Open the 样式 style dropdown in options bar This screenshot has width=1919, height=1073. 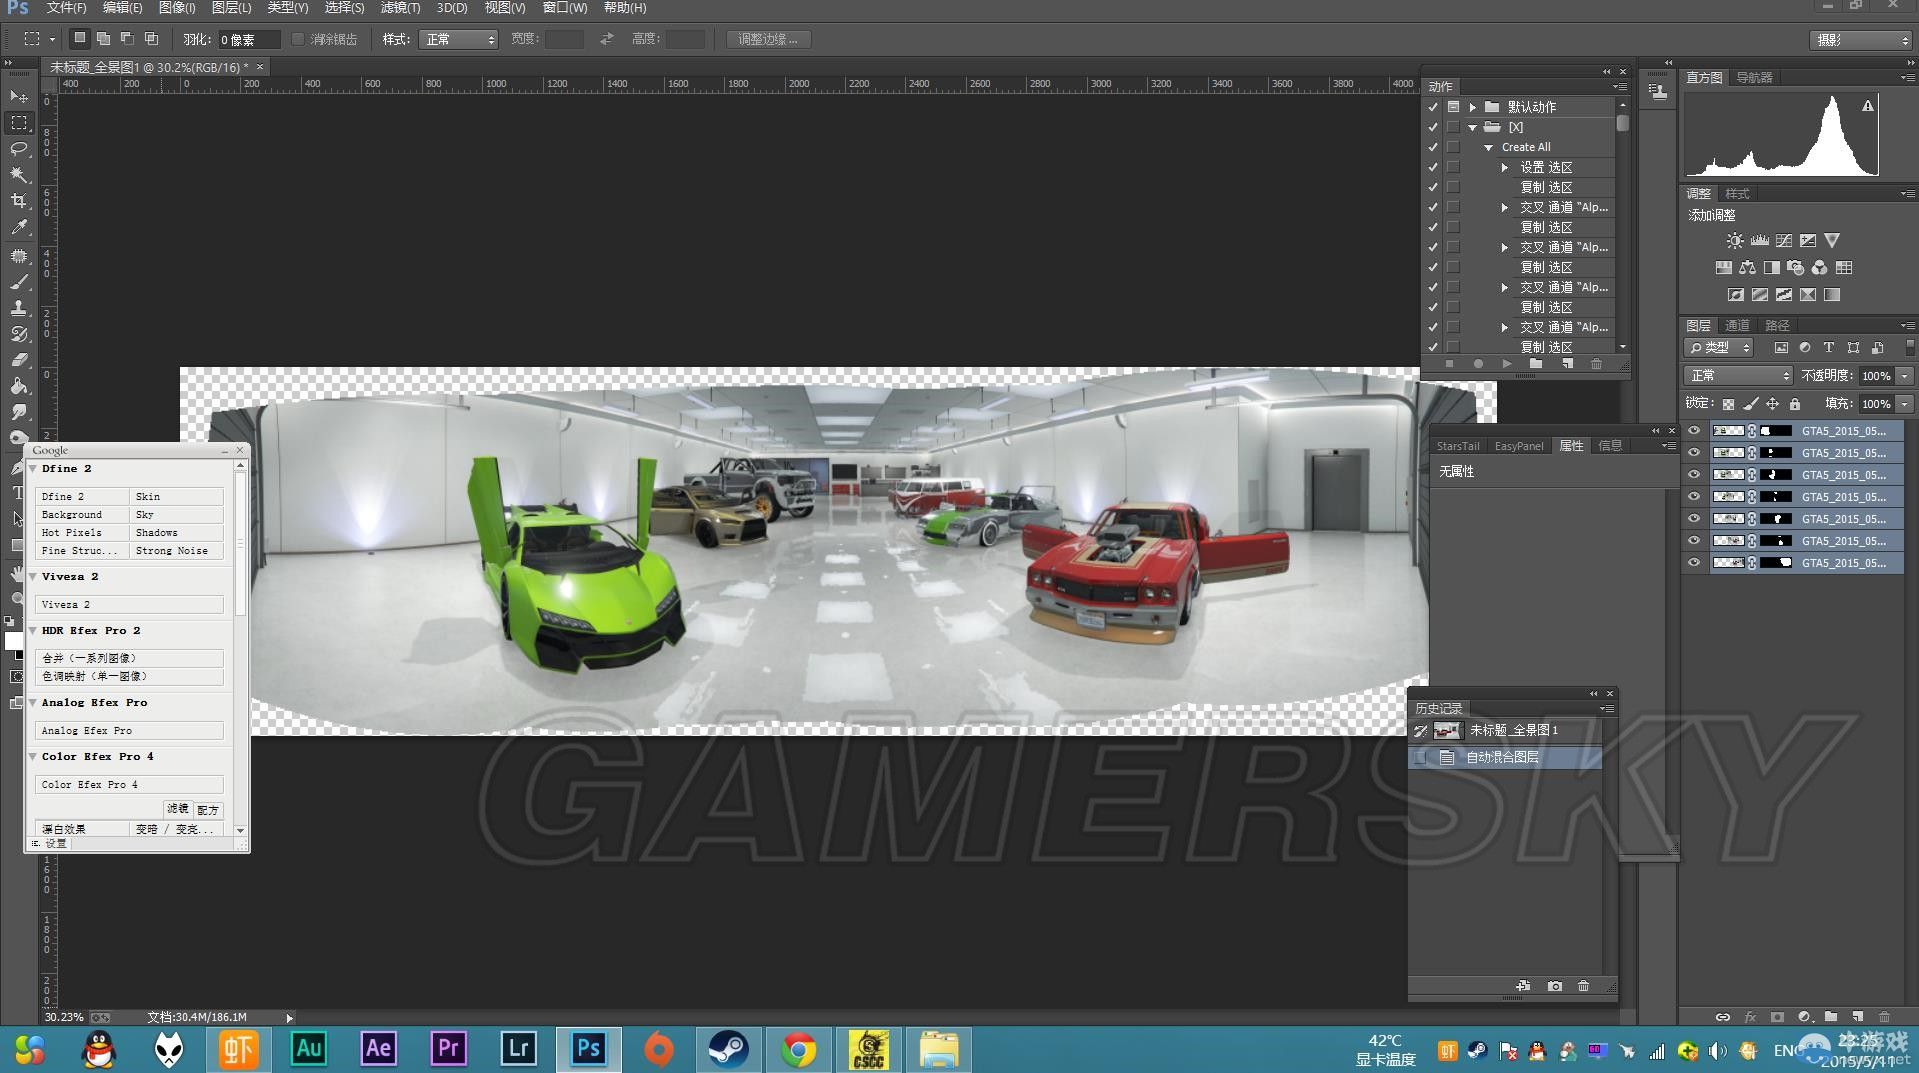pyautogui.click(x=459, y=39)
